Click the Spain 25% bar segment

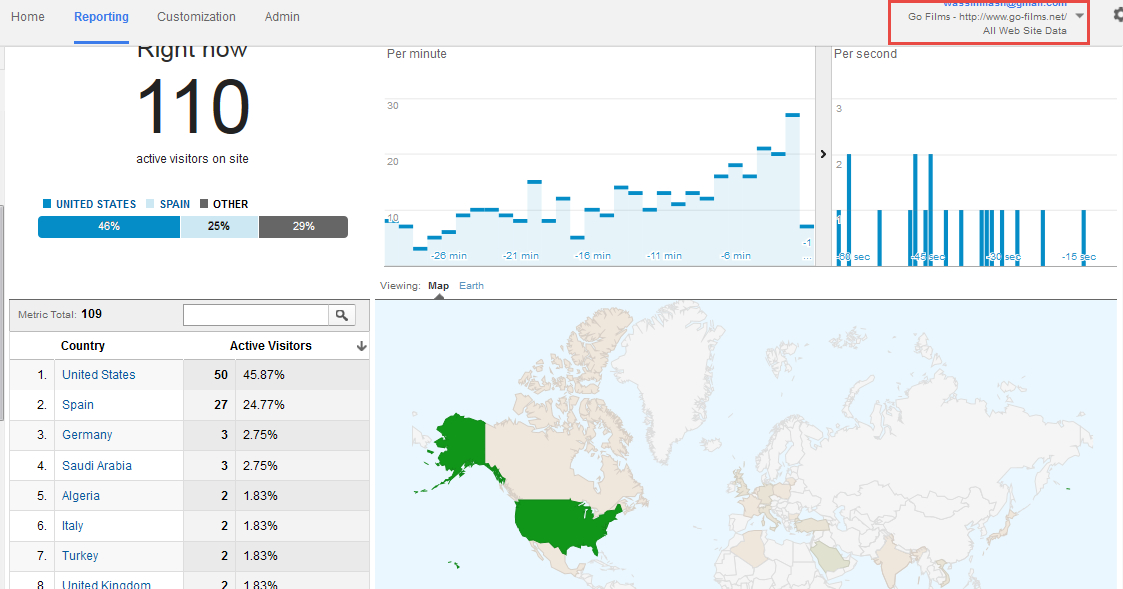(219, 226)
